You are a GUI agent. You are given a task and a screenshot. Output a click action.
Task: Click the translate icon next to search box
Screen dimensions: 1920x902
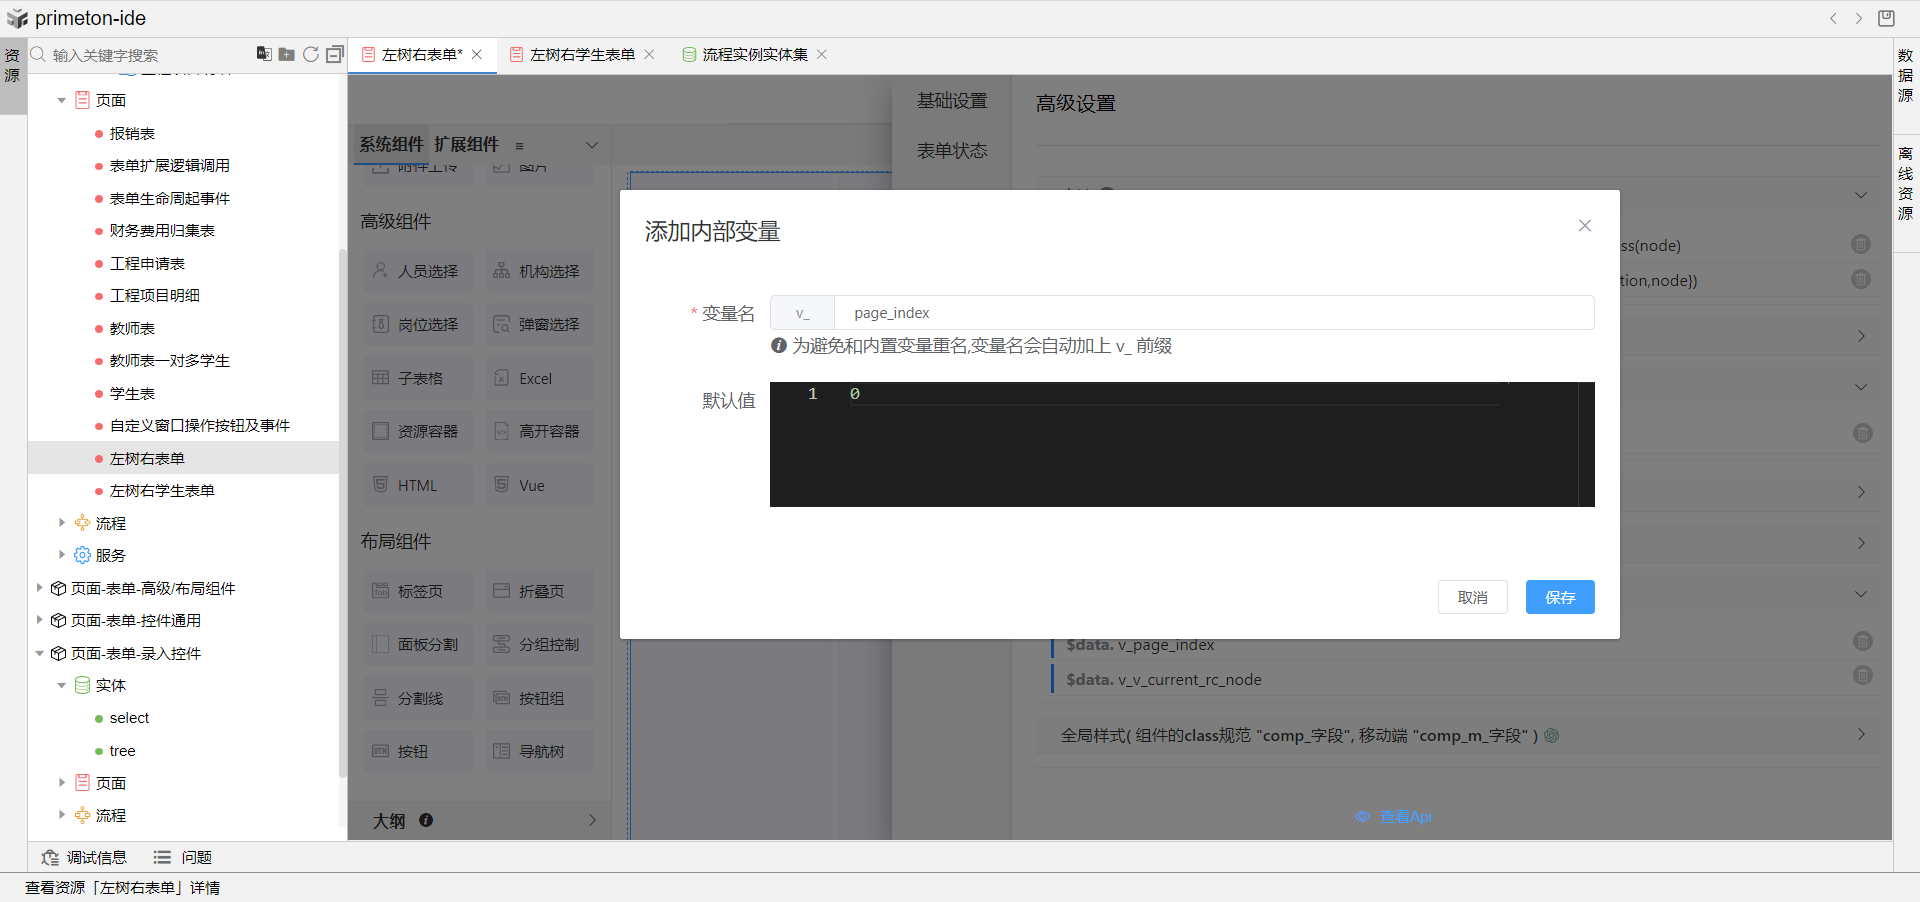264,54
